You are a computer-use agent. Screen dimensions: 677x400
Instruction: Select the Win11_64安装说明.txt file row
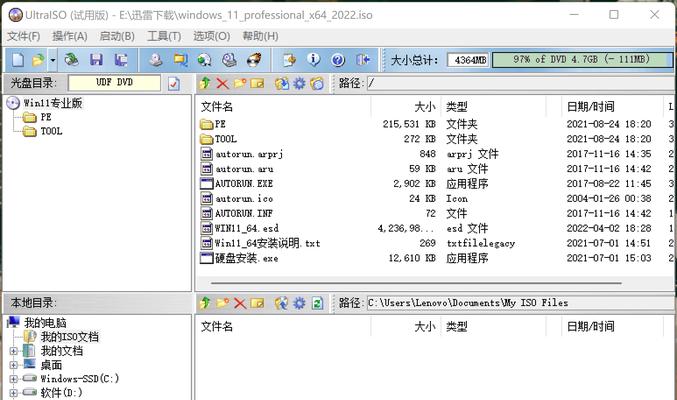tap(436, 243)
